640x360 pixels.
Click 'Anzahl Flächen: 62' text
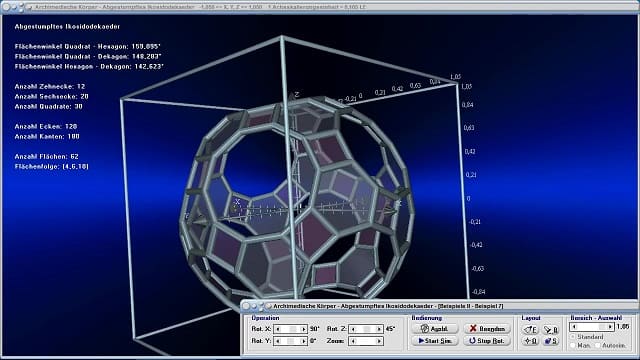[x=47, y=156]
